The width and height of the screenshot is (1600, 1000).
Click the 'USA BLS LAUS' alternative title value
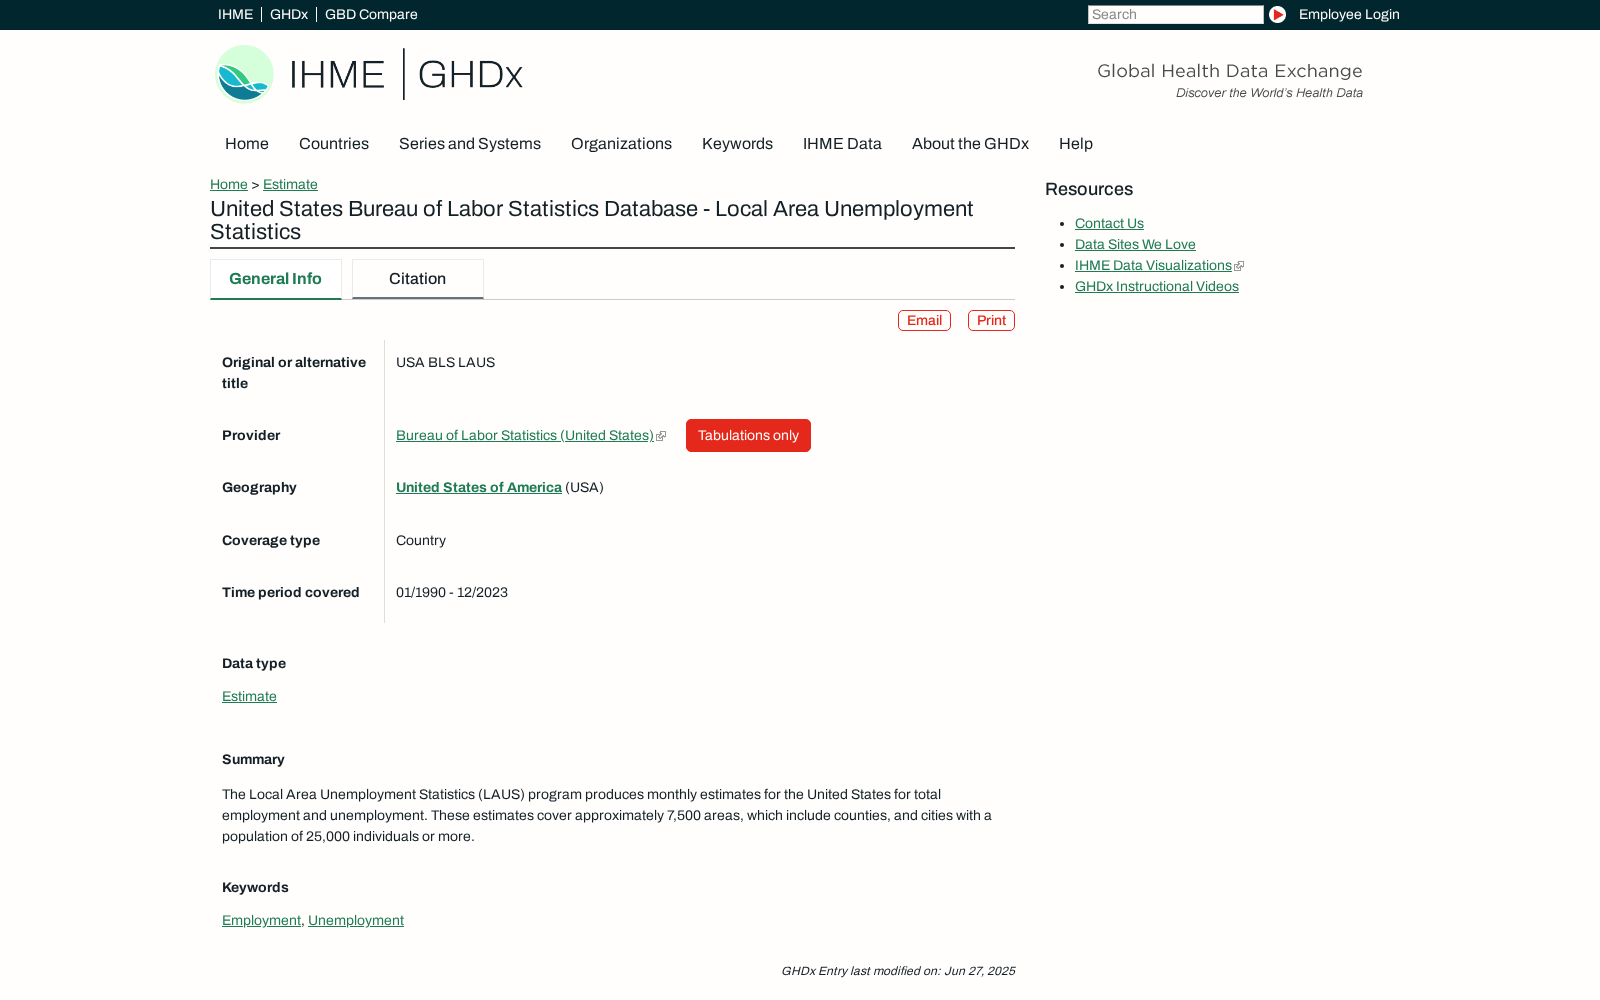click(x=445, y=362)
